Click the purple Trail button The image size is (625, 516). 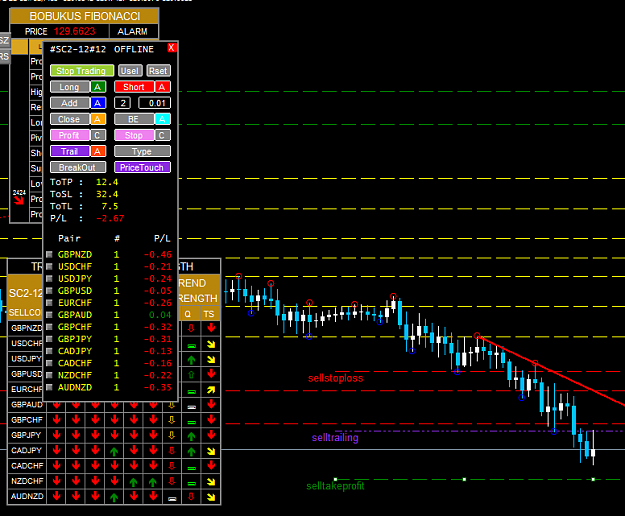[x=70, y=151]
